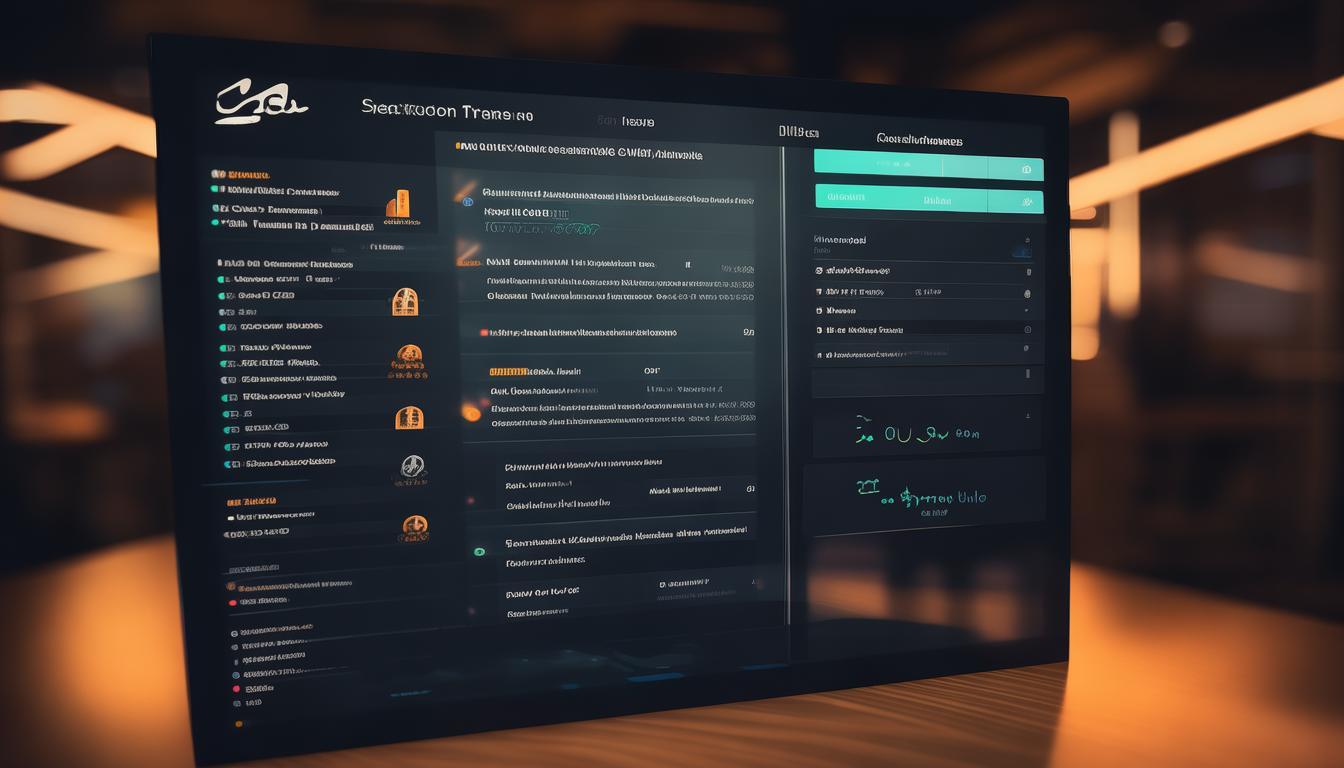This screenshot has height=768, width=1344.
Task: Click the orange round badge icon near sidebar bottom
Action: point(414,527)
